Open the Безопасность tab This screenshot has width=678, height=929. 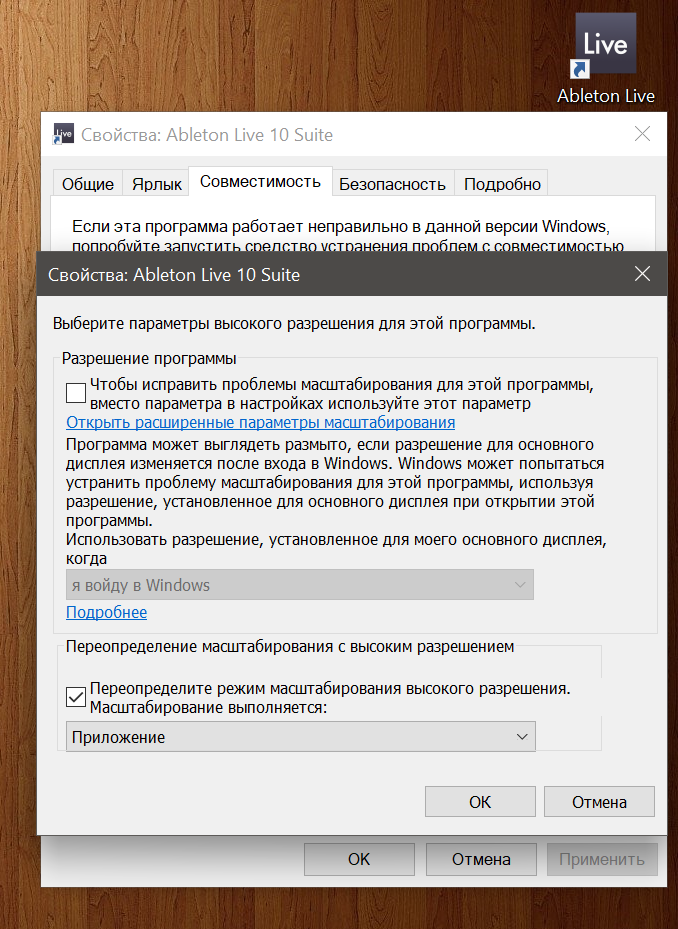click(x=392, y=184)
